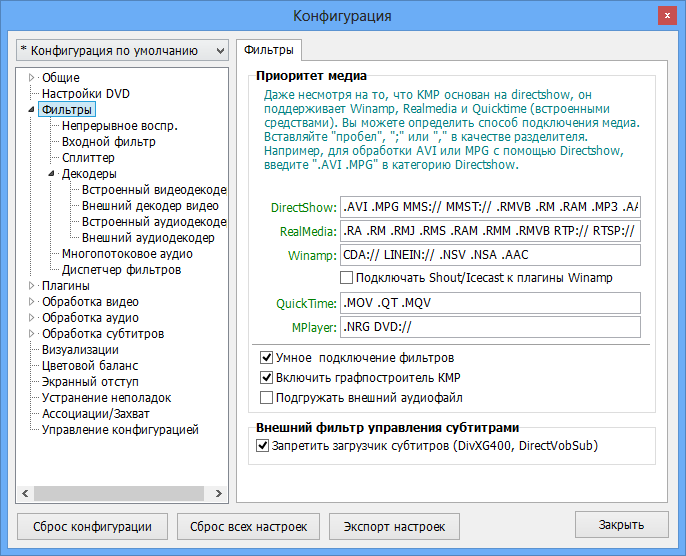Click Сброс всех настроек button

pos(248,526)
